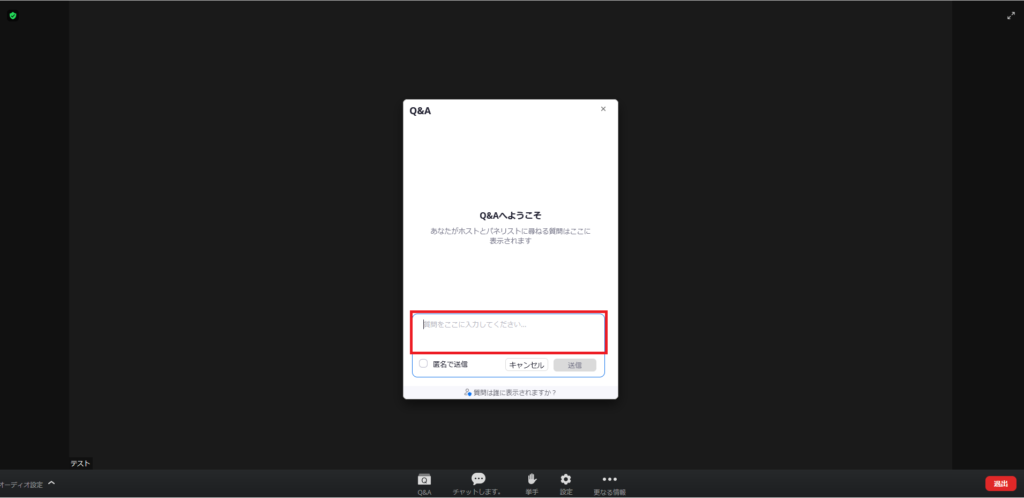Enter full screen with the top-right arrows icon
Image resolution: width=1024 pixels, height=498 pixels.
(x=1011, y=15)
